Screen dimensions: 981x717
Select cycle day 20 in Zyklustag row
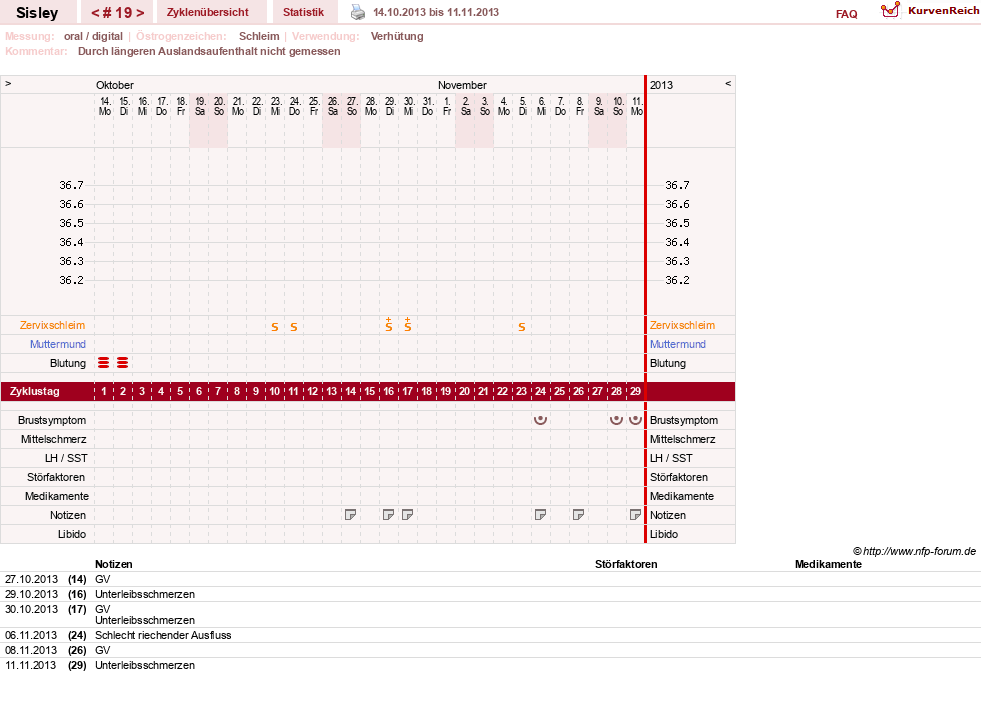tap(464, 391)
